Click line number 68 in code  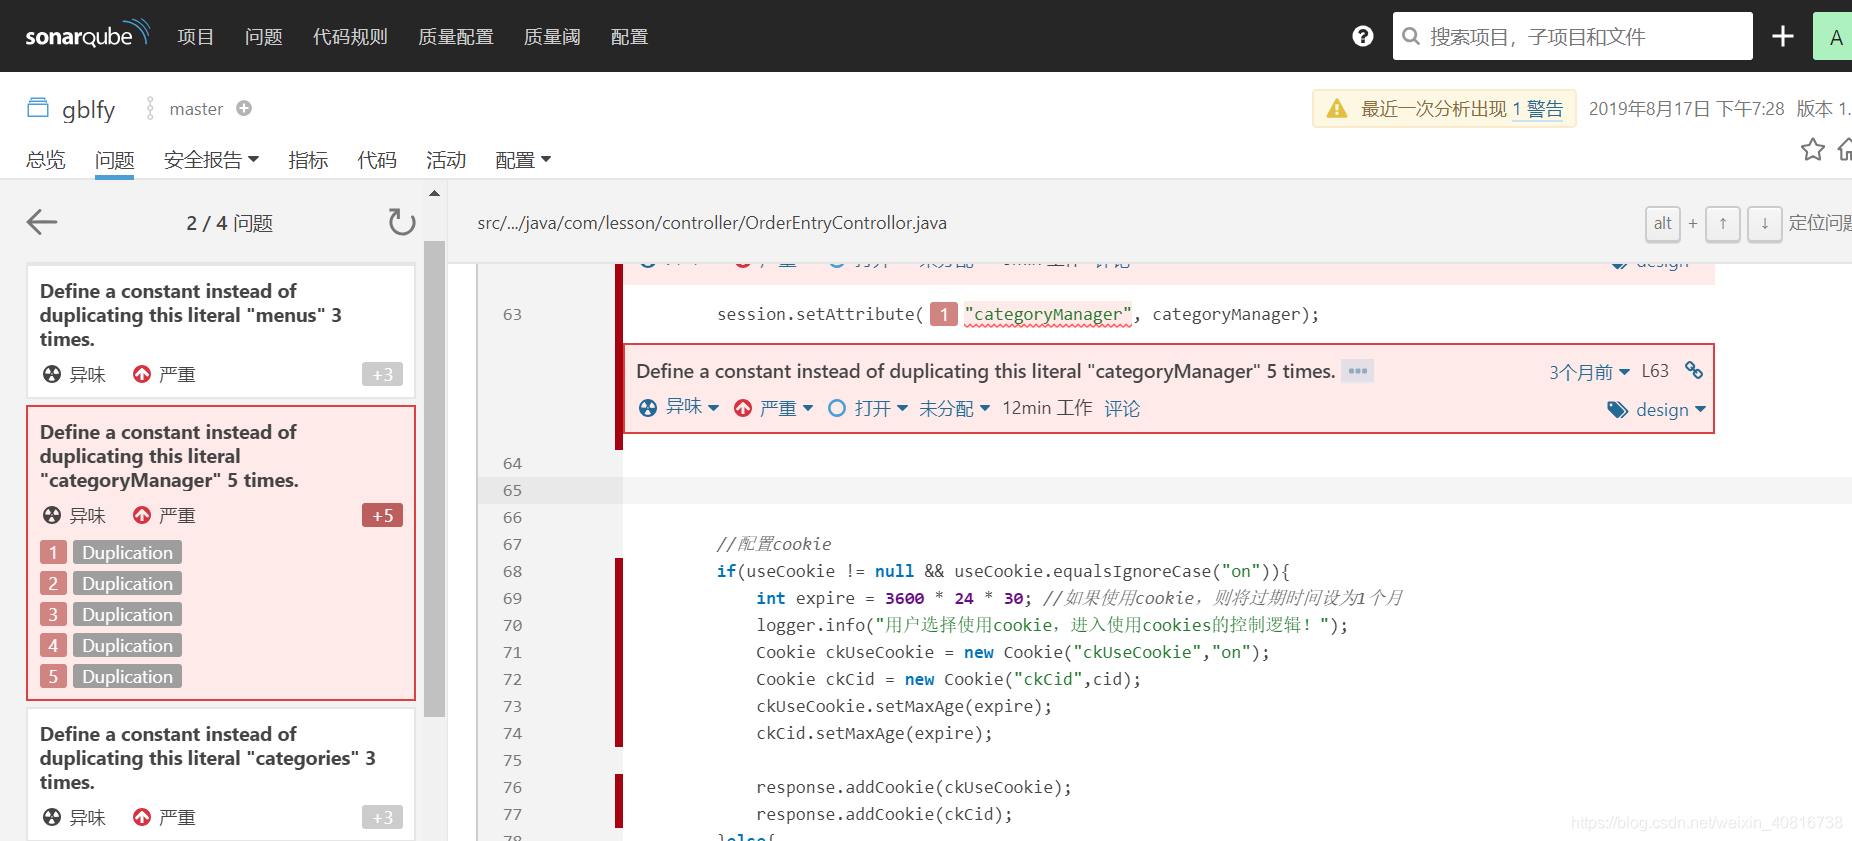point(512,571)
